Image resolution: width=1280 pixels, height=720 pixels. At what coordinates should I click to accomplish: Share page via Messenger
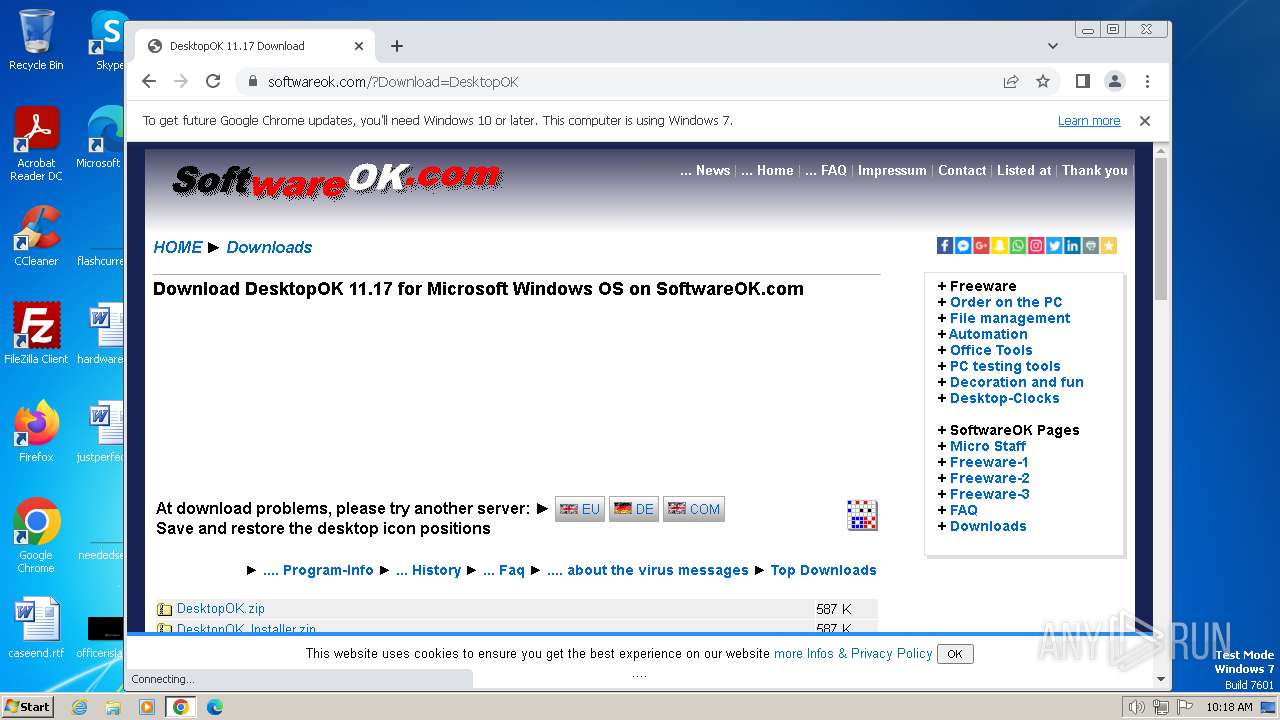coord(963,246)
